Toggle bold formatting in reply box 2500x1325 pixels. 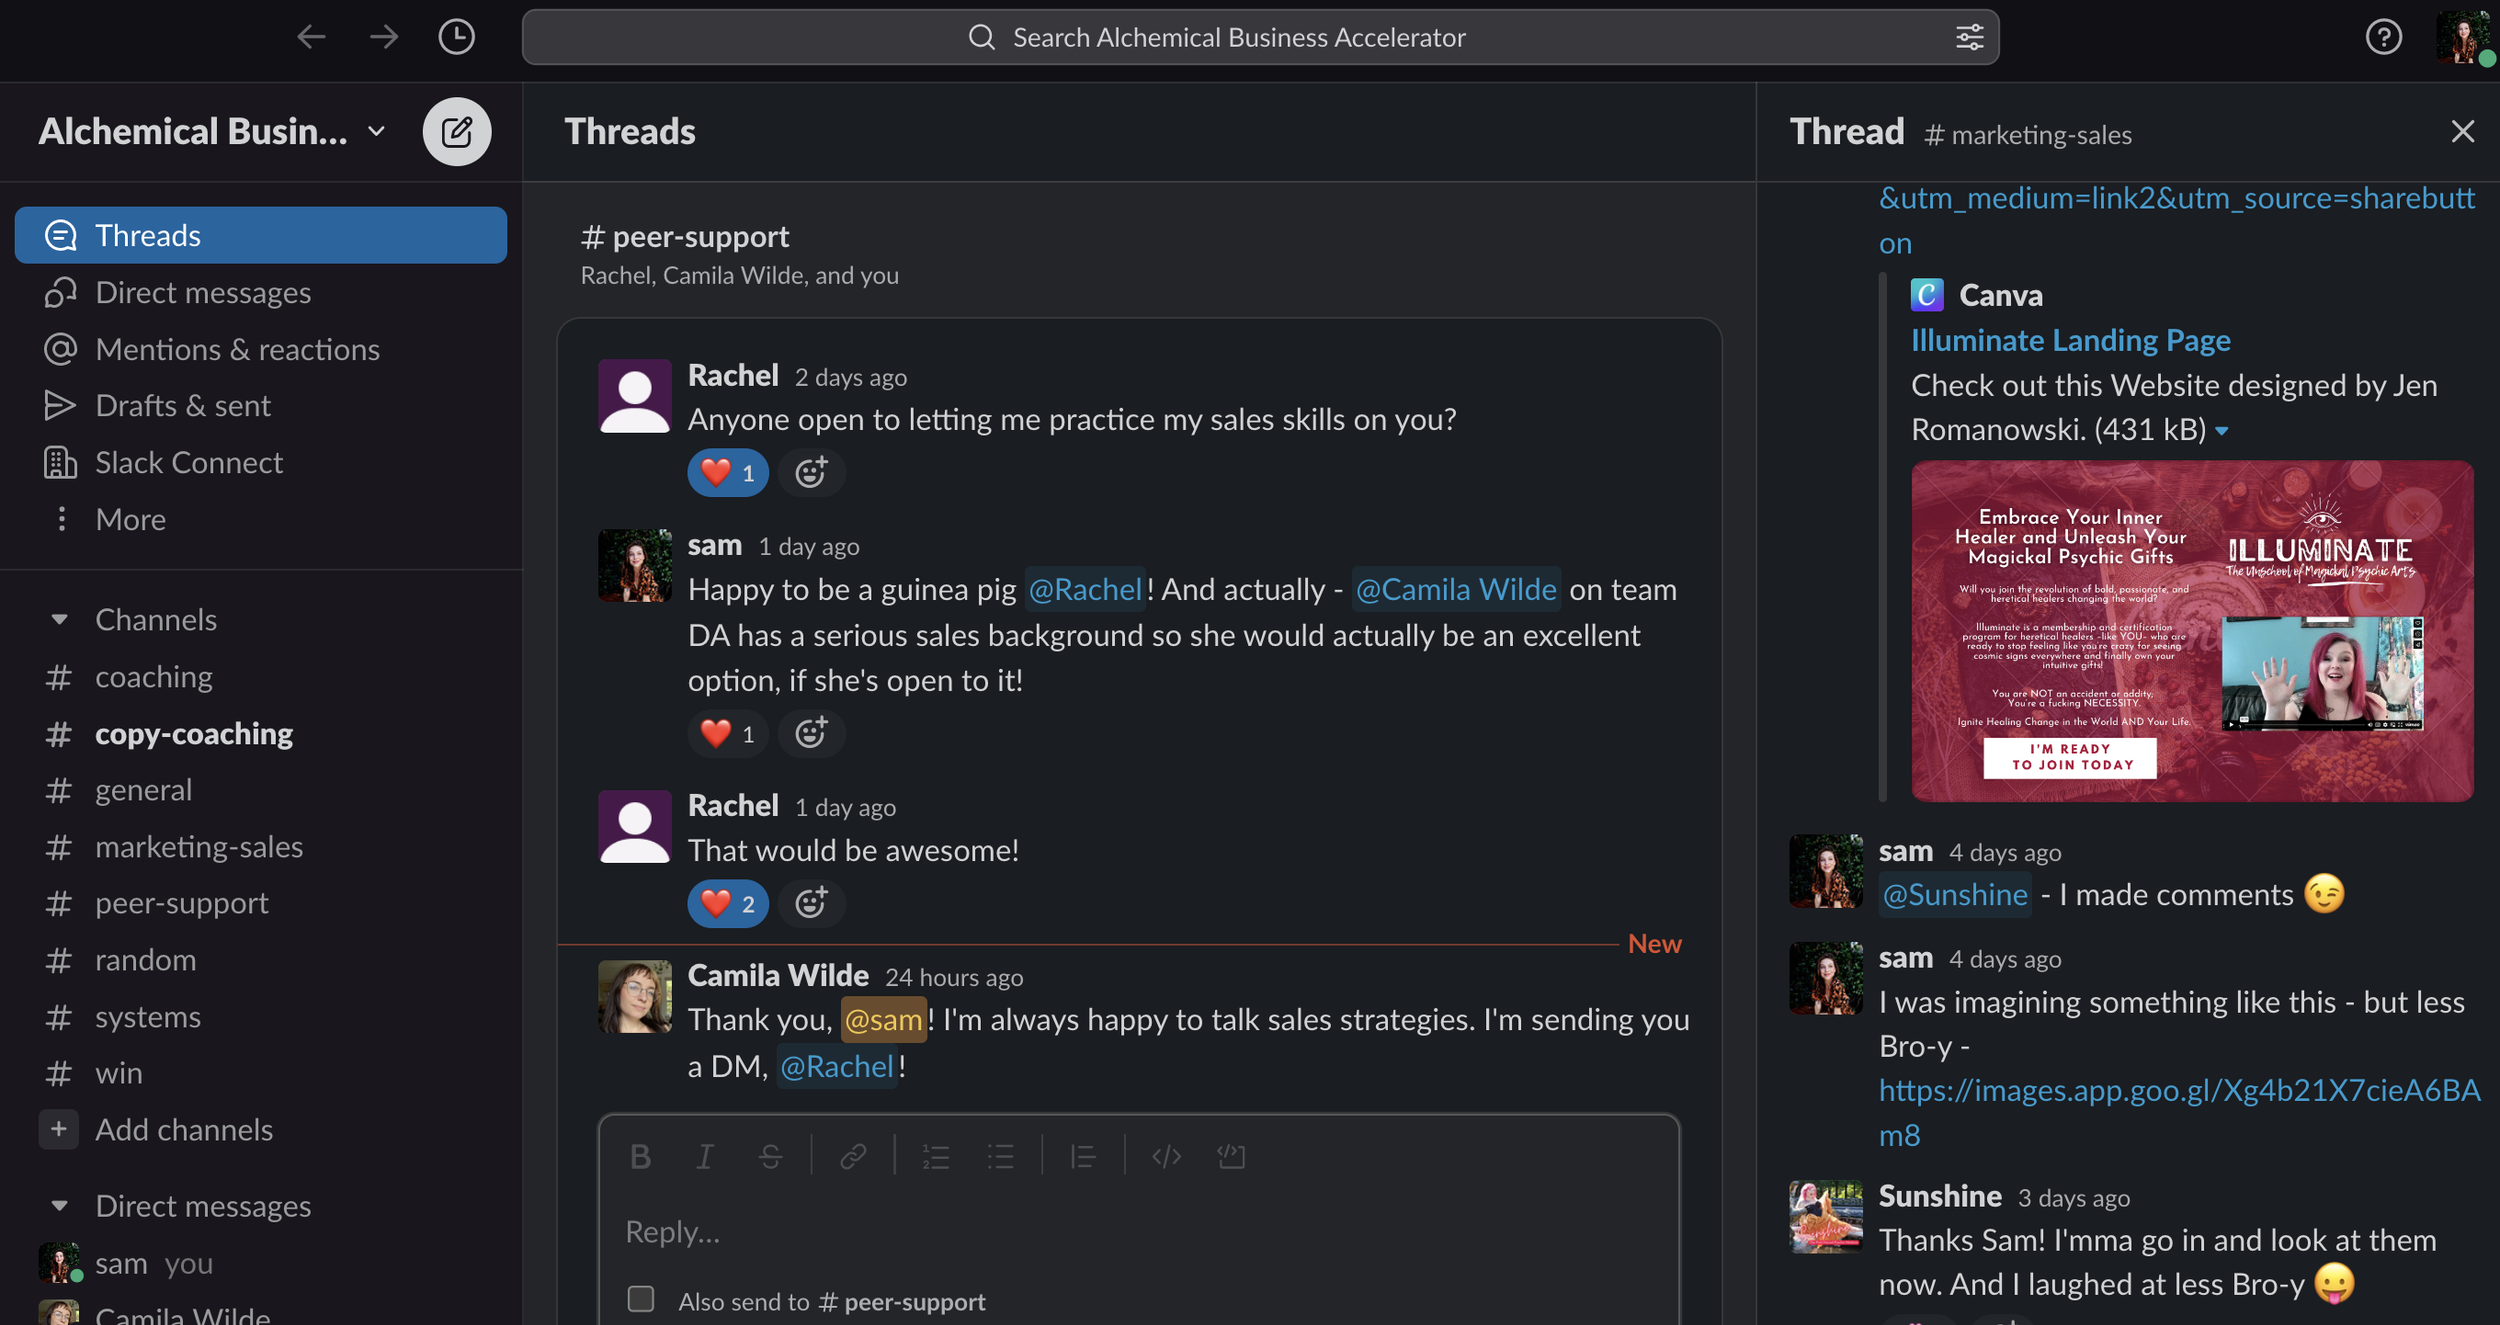tap(640, 1157)
